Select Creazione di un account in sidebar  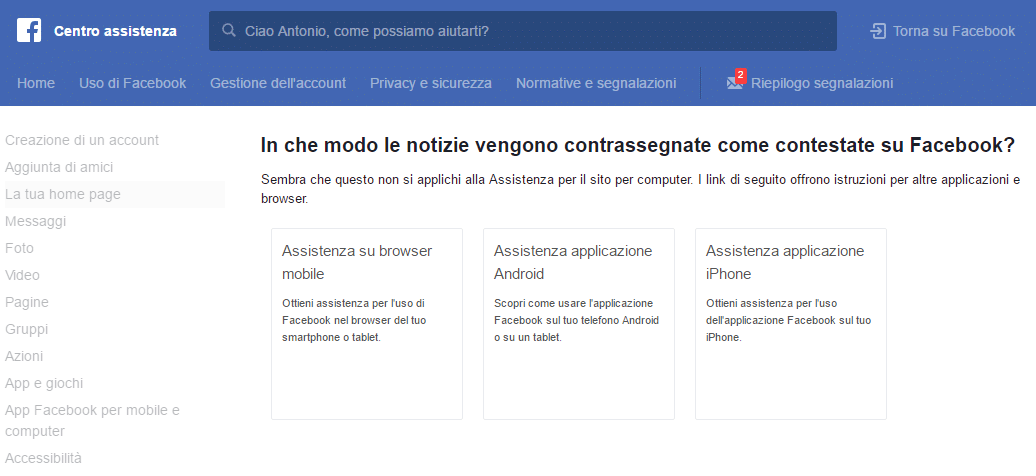pyautogui.click(x=82, y=140)
